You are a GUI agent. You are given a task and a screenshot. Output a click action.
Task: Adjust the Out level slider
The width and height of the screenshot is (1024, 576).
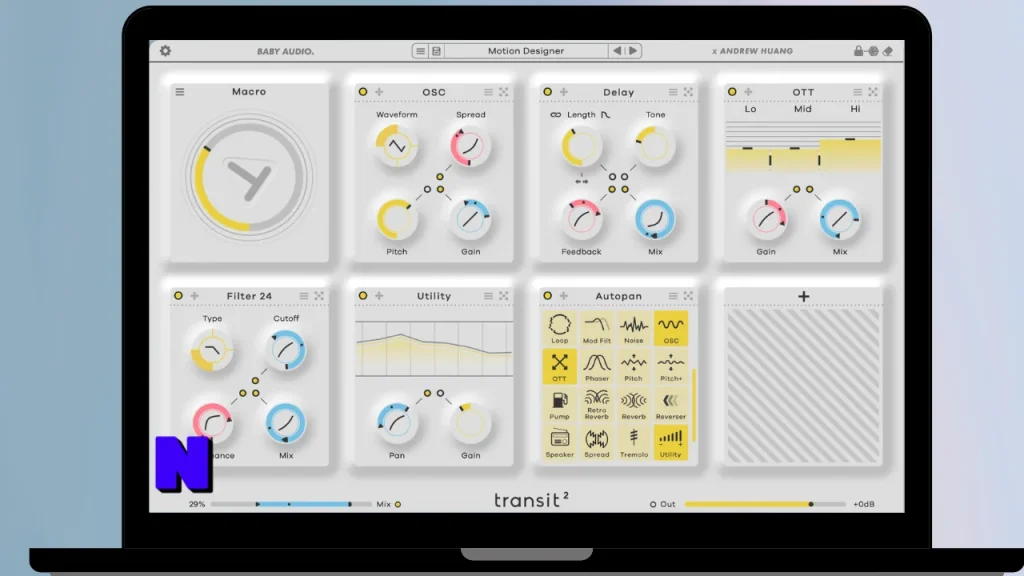point(765,504)
